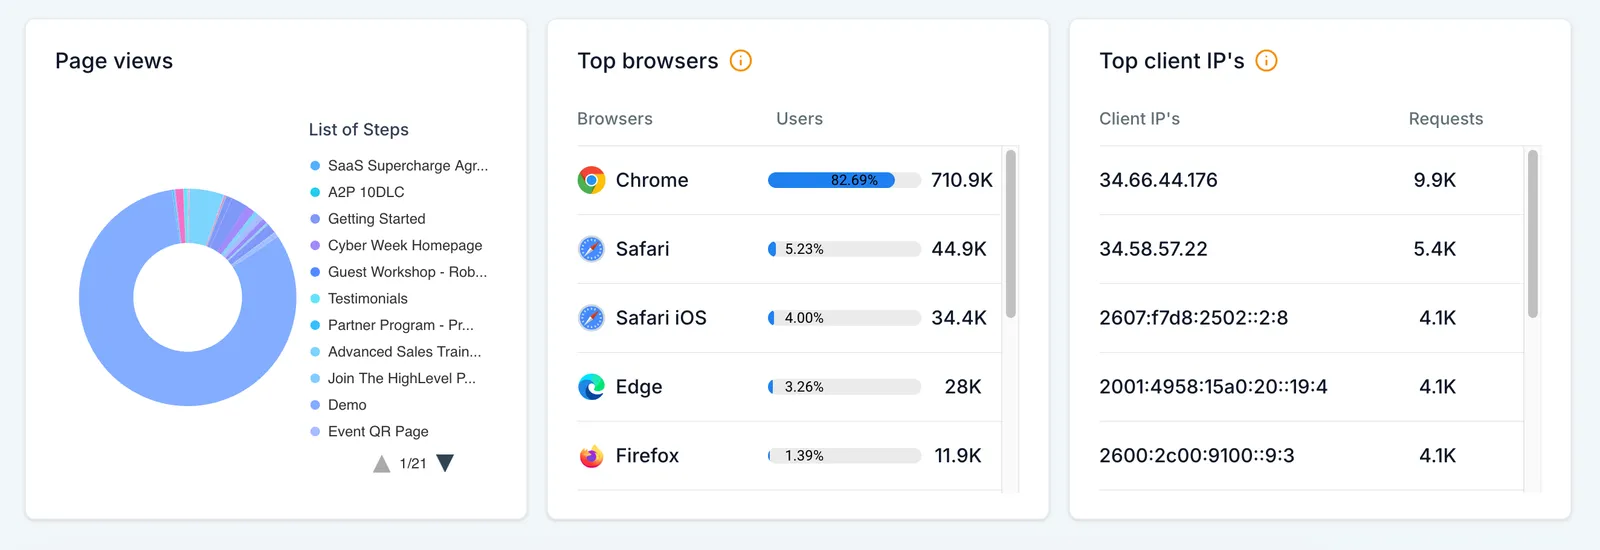This screenshot has width=1600, height=550.
Task: Click the client IP's list scrollbar
Action: coord(1533,234)
